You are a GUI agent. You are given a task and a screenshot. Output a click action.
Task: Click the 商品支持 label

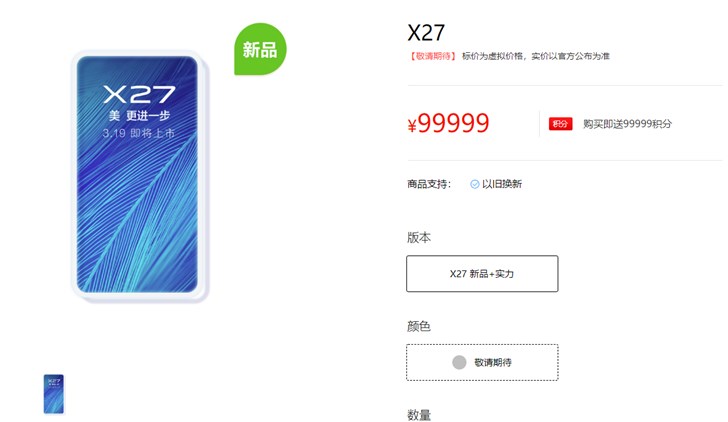429,184
